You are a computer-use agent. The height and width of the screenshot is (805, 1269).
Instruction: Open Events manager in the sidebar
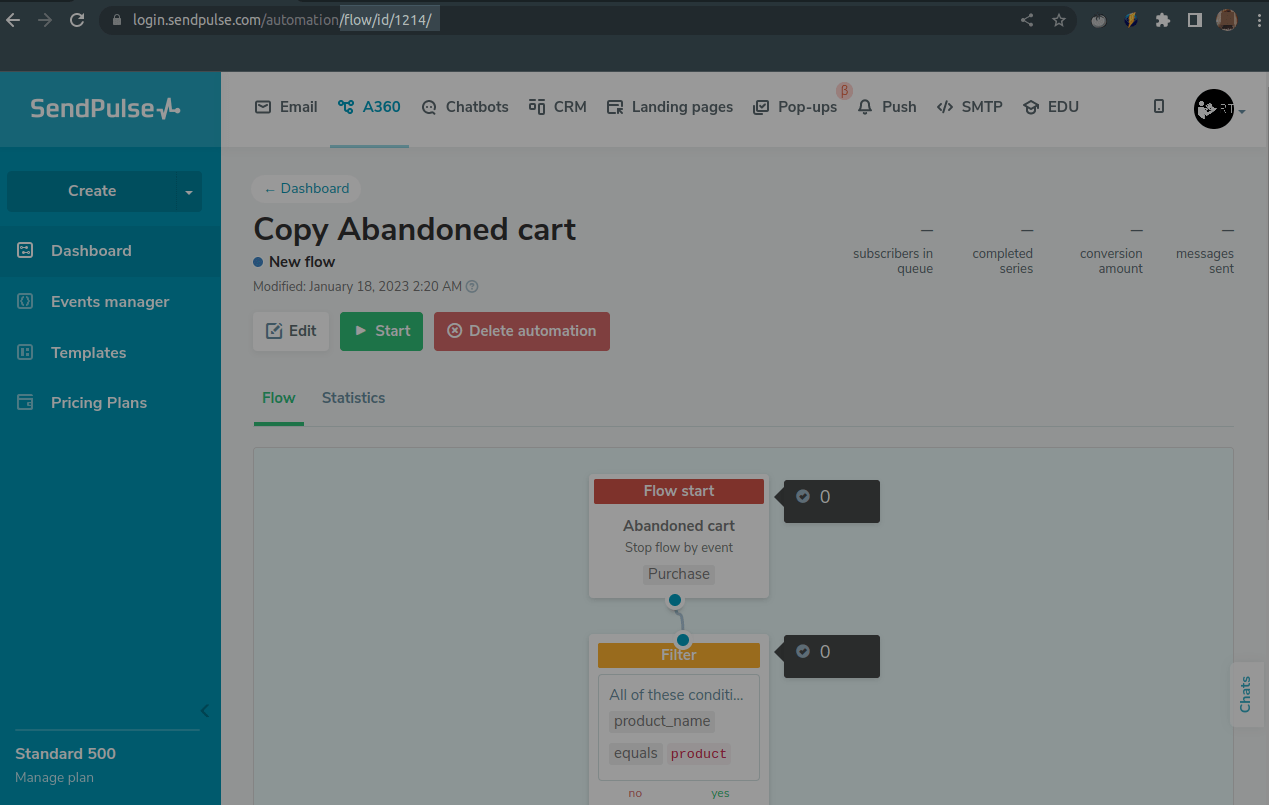110,302
